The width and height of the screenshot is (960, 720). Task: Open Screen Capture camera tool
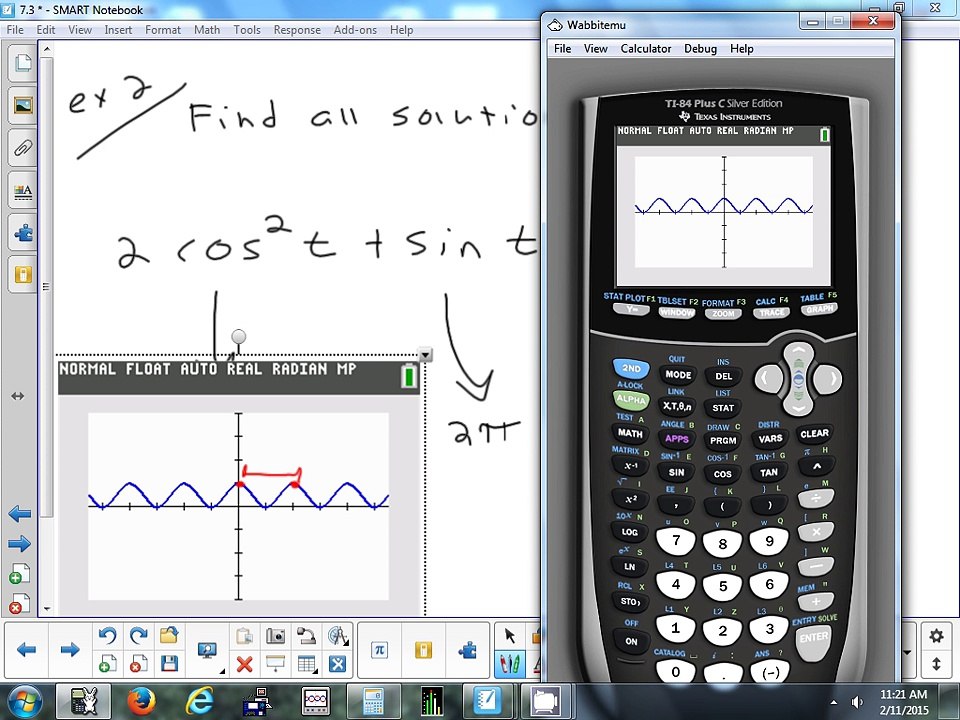point(276,636)
